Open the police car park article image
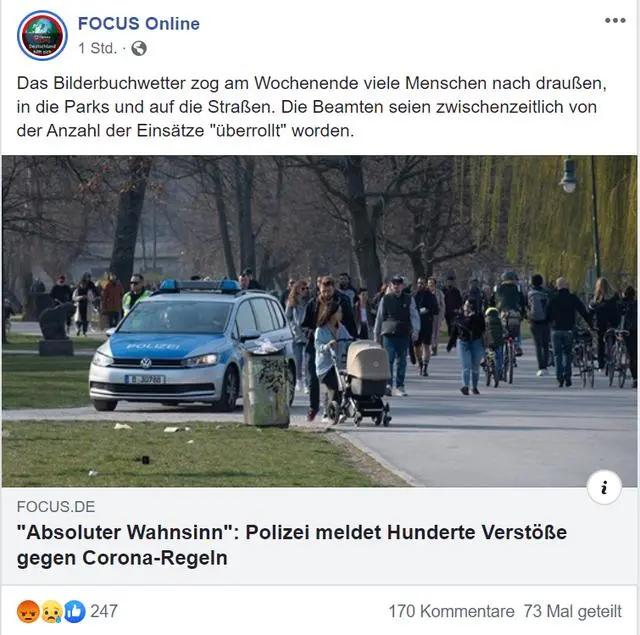Image resolution: width=640 pixels, height=635 pixels. [319, 321]
